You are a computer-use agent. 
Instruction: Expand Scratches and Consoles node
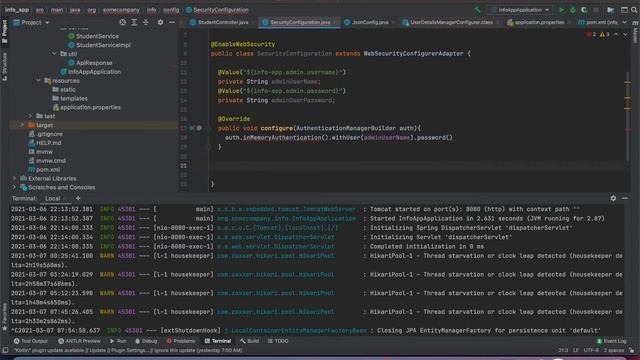coord(14,187)
